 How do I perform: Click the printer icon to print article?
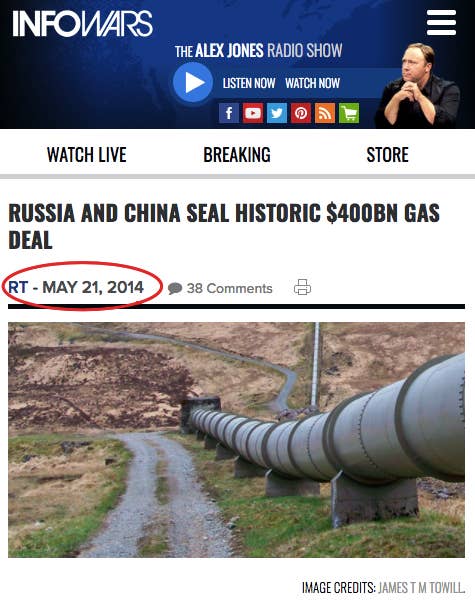pos(302,287)
